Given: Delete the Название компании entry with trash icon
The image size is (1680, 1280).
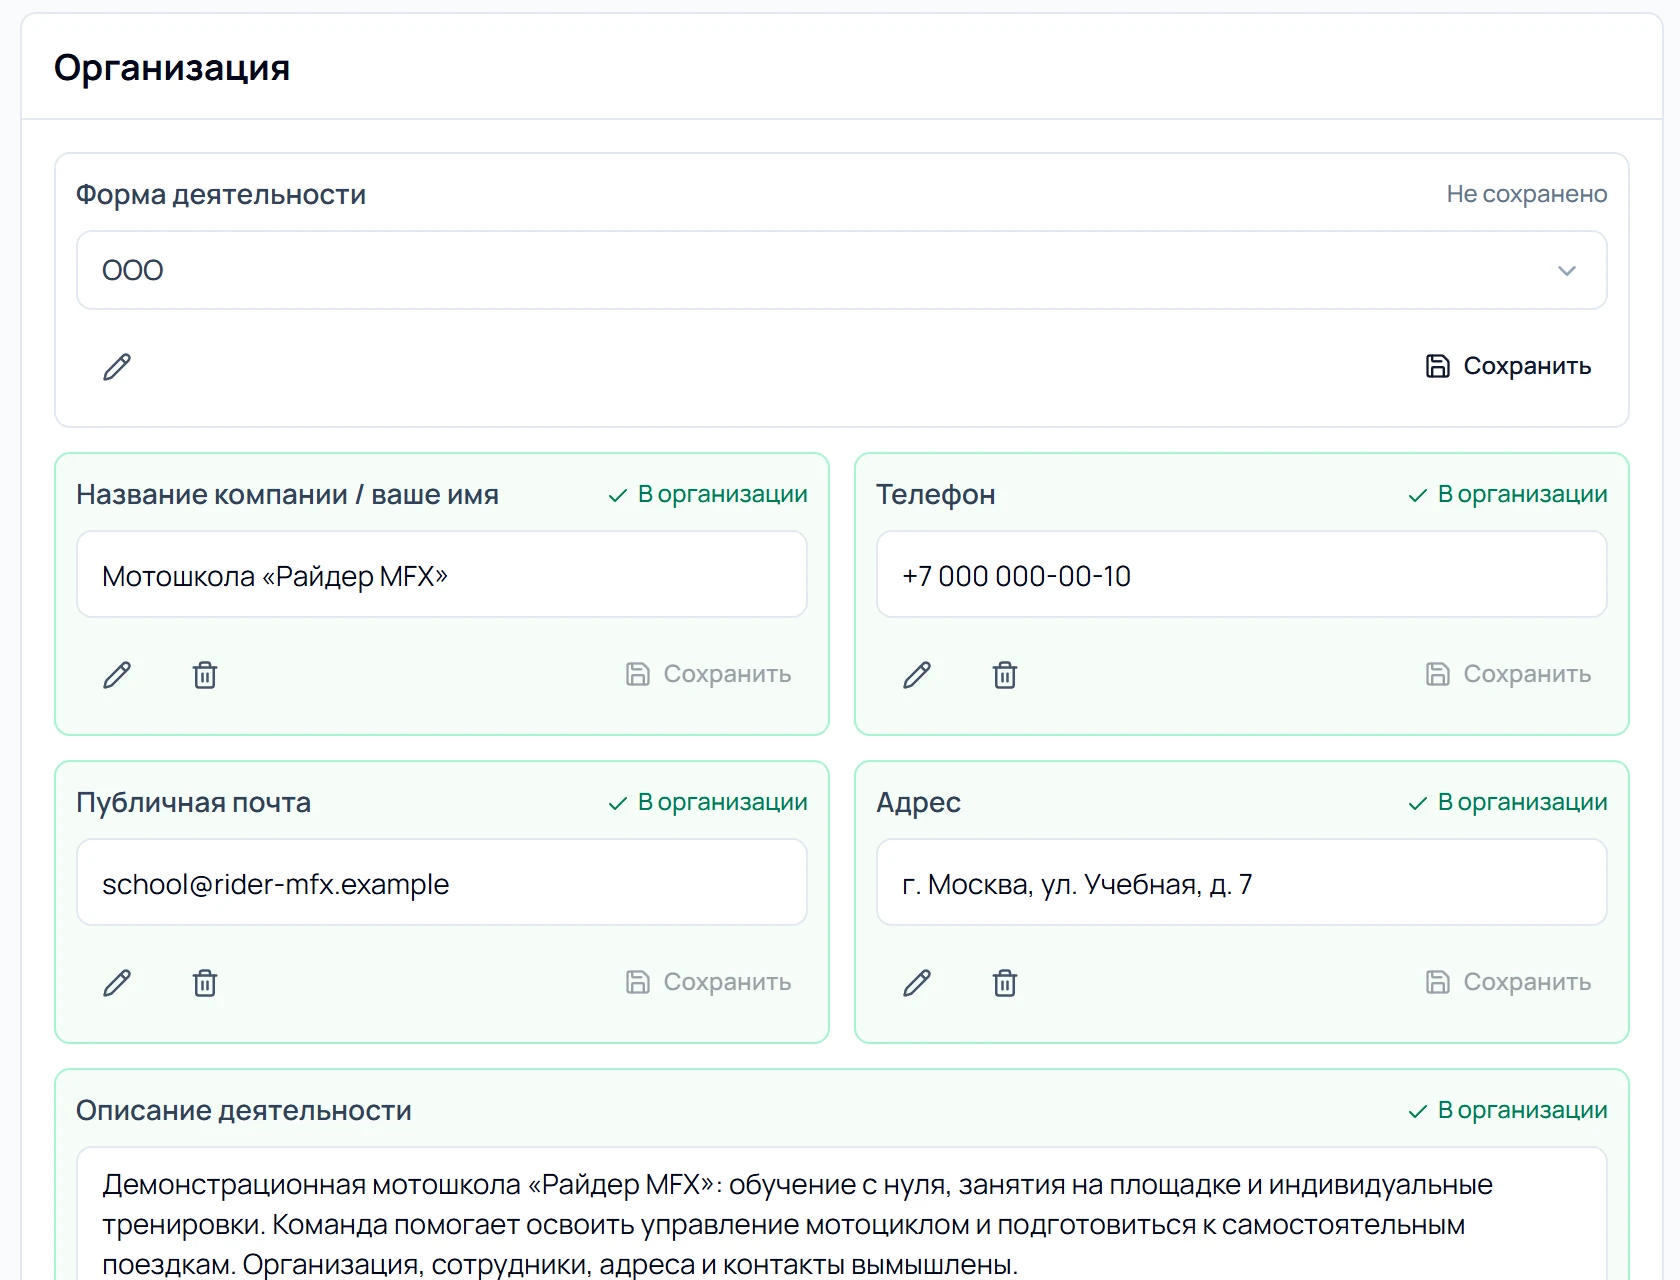Looking at the screenshot, I should 205,675.
